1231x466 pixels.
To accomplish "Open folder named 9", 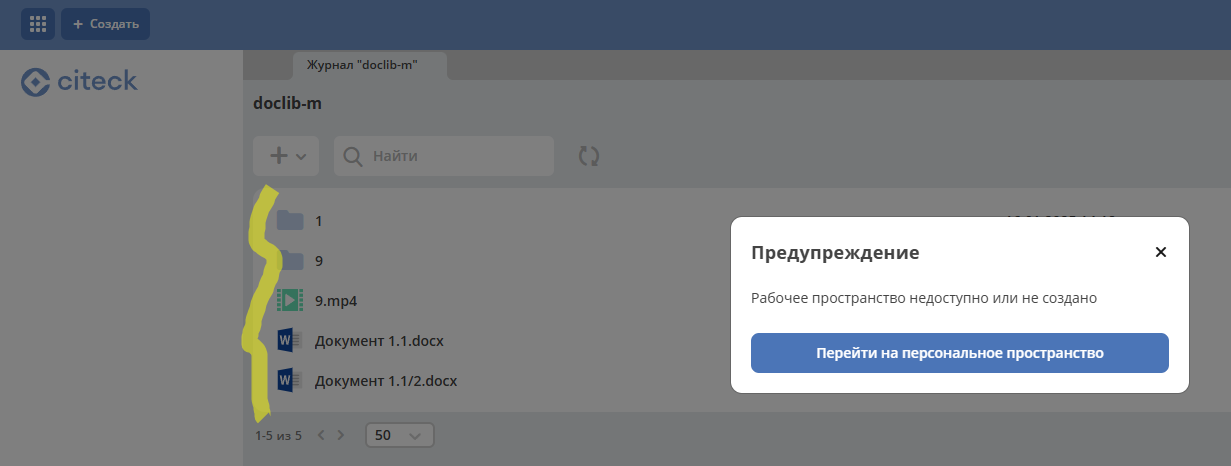I will click(x=318, y=260).
